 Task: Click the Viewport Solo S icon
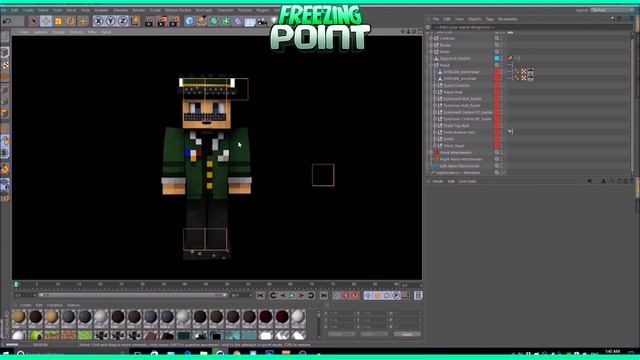pos(5,153)
